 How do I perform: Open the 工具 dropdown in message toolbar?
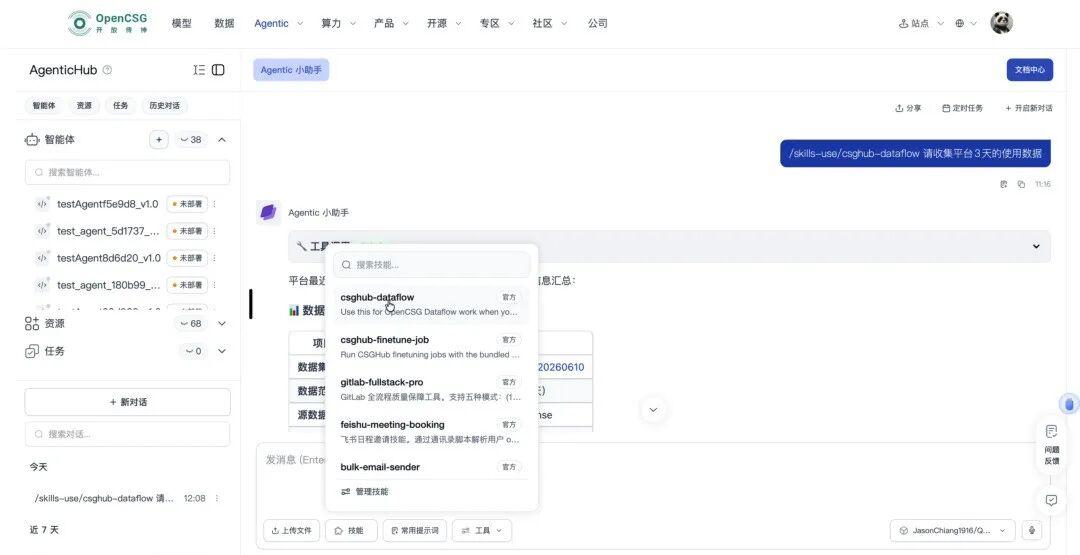(481, 530)
